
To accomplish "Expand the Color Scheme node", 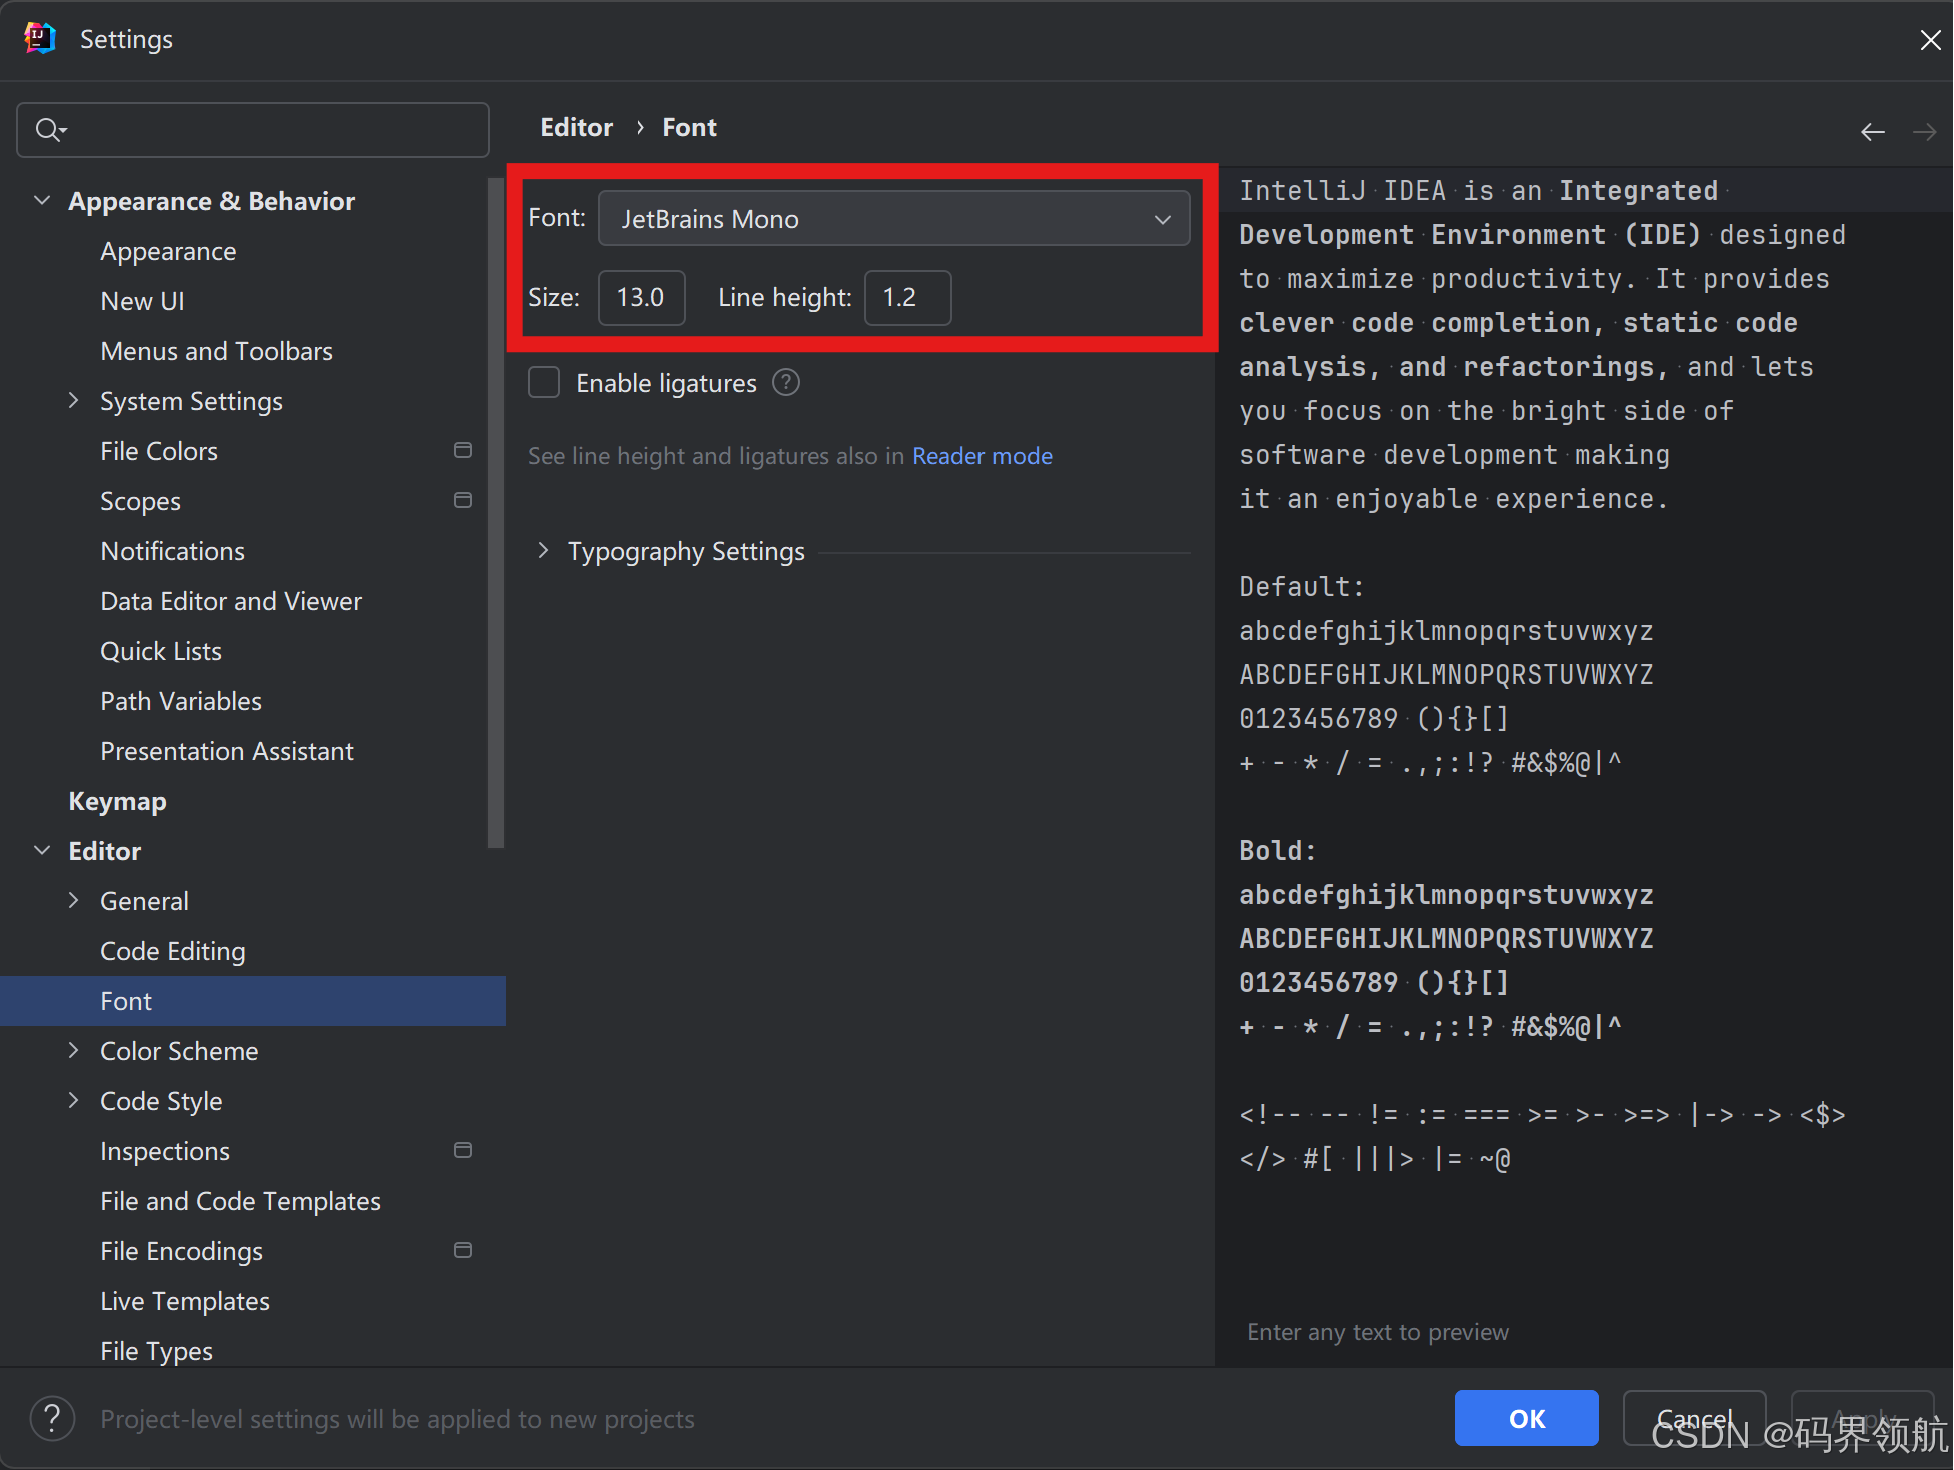I will point(73,1050).
